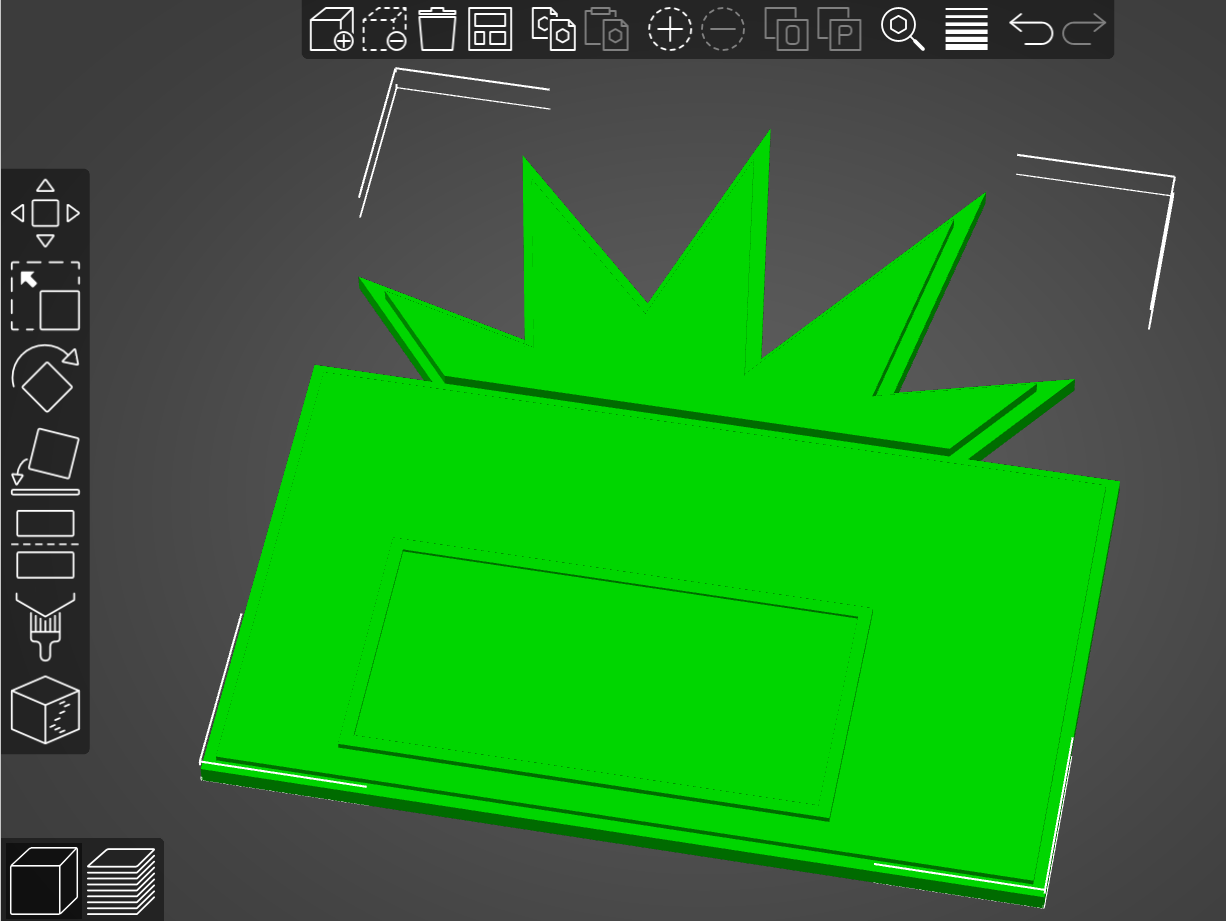This screenshot has width=1226, height=921.
Task: Open variable layer height tool
Action: click(966, 29)
